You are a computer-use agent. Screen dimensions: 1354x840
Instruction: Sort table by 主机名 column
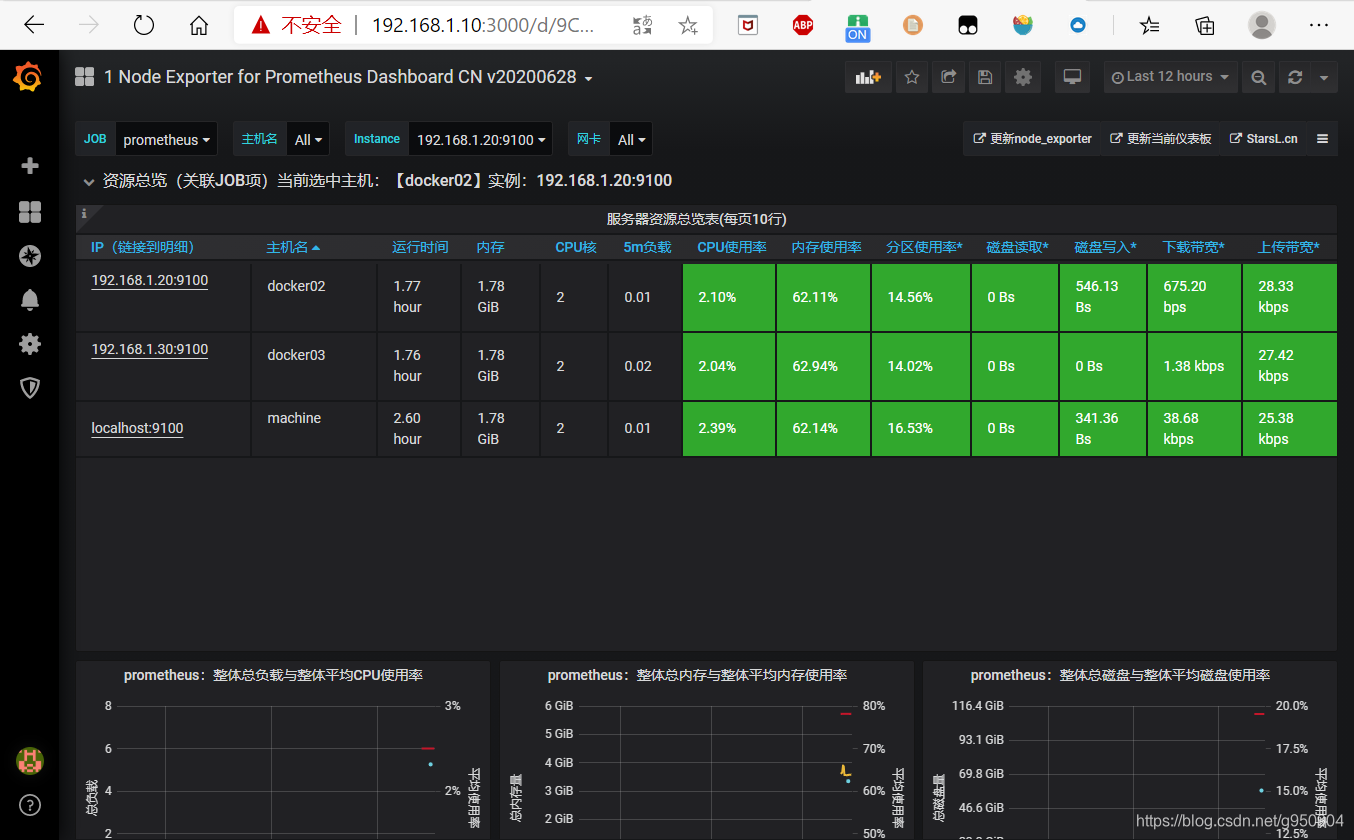[x=293, y=247]
